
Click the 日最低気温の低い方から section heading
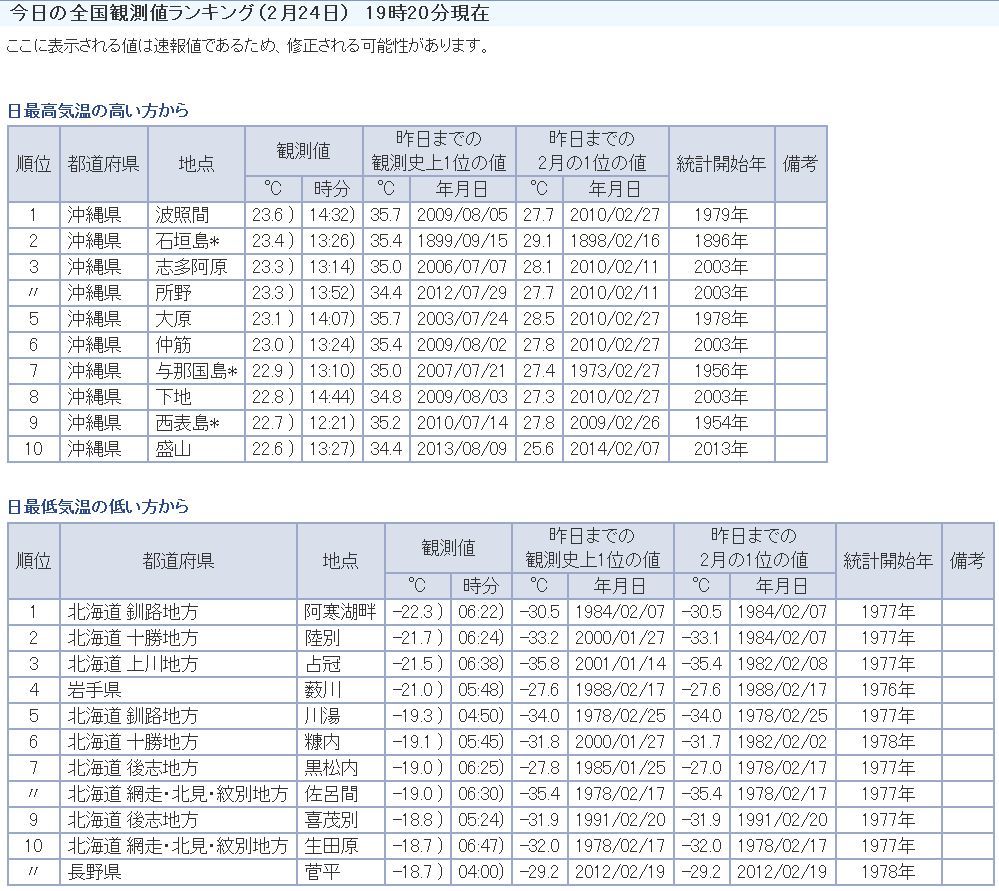[98, 506]
